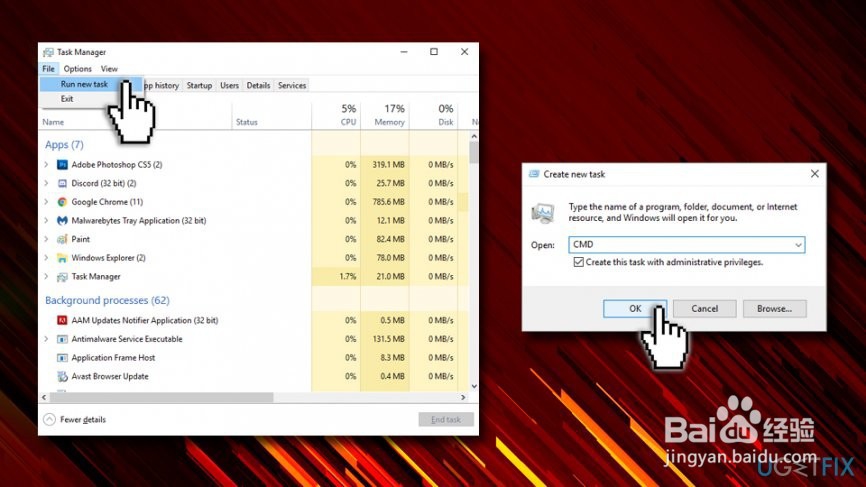The width and height of the screenshot is (866, 487).
Task: Switch to the Startup tab
Action: [x=199, y=86]
